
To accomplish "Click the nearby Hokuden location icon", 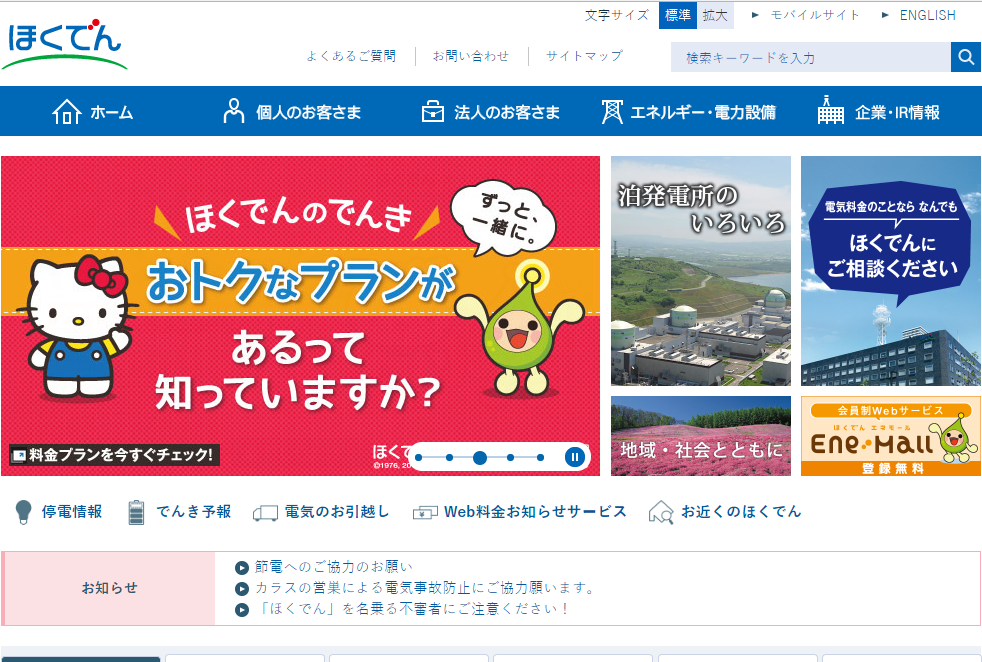I will point(661,512).
